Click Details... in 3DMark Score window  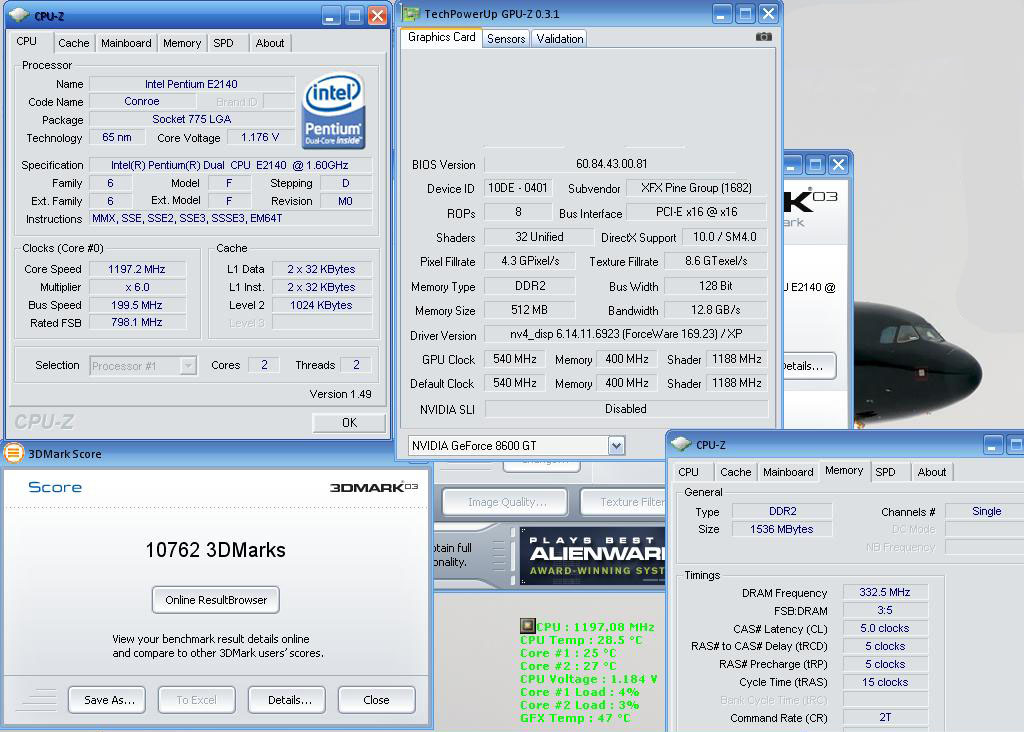[x=287, y=699]
